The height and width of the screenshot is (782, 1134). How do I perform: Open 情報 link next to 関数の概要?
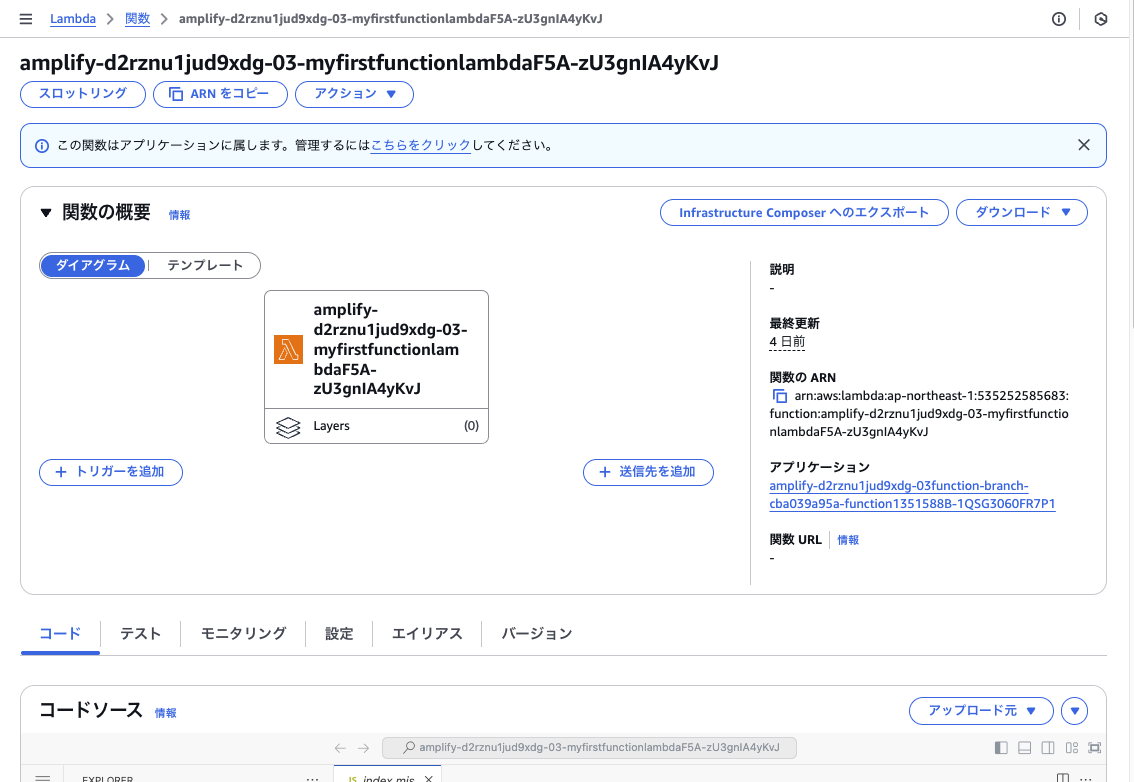pyautogui.click(x=179, y=215)
